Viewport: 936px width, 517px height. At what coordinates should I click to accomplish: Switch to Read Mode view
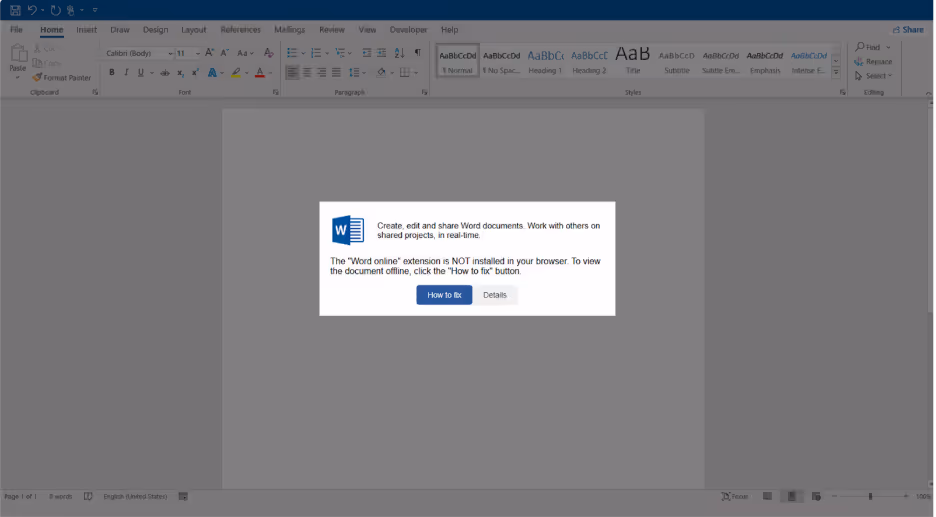(768, 497)
